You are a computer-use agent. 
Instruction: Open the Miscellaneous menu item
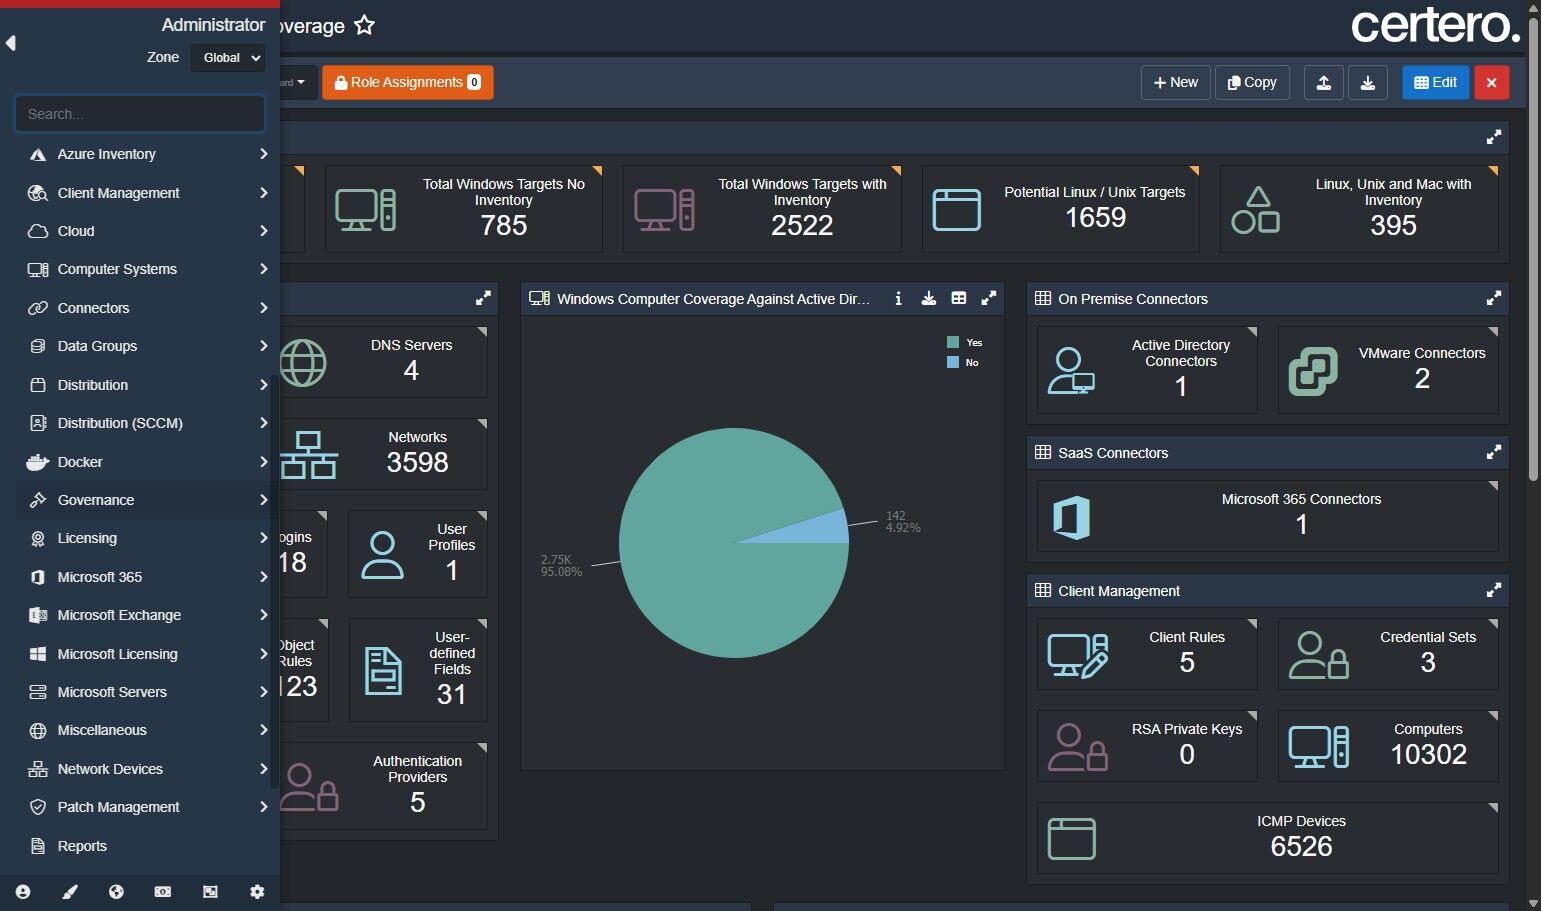tap(146, 730)
